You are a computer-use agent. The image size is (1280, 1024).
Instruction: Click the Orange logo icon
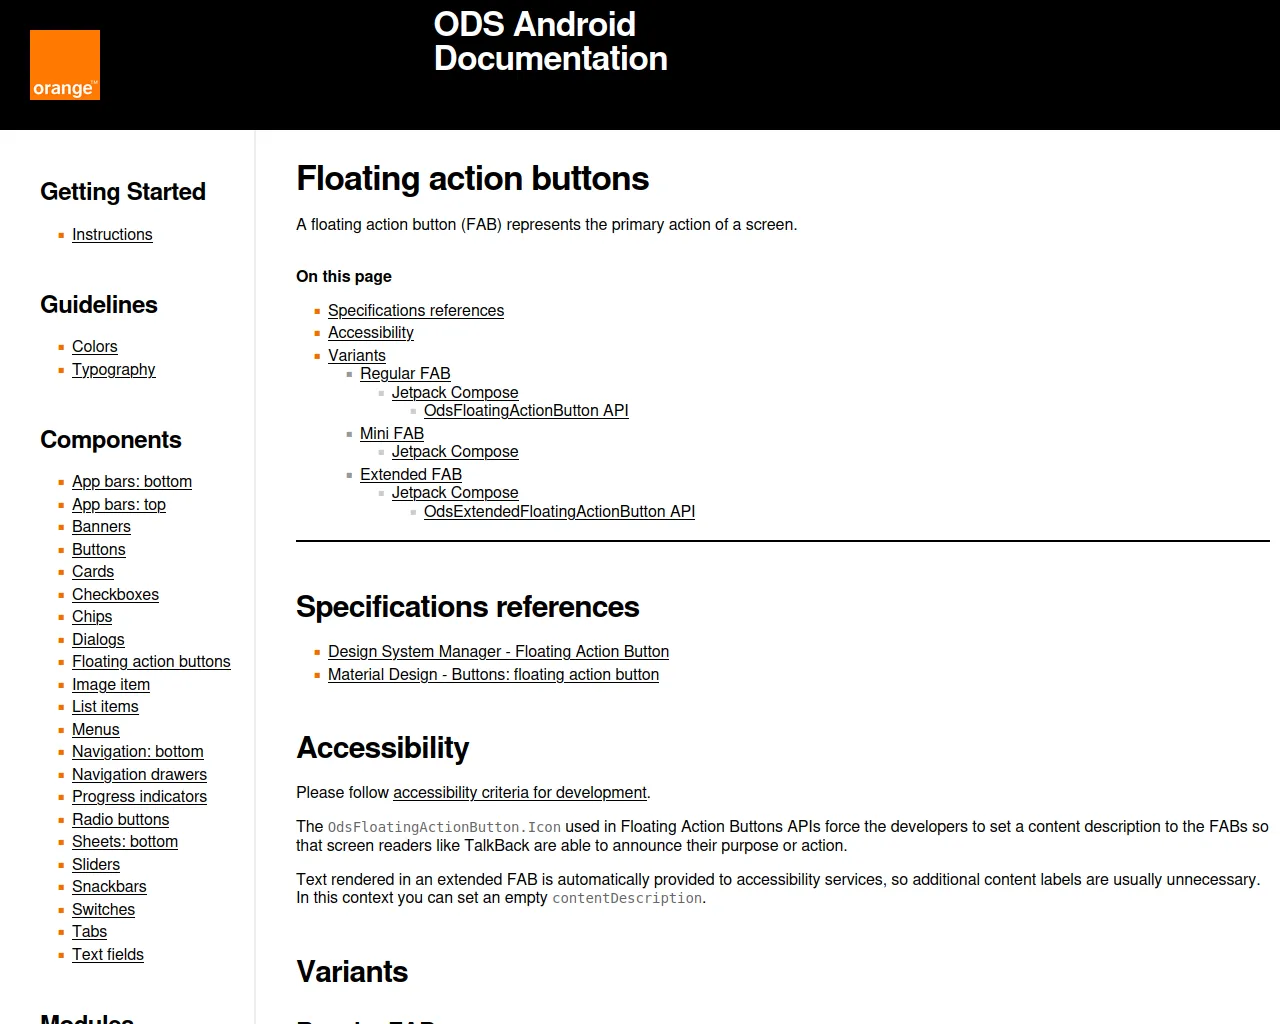[65, 65]
